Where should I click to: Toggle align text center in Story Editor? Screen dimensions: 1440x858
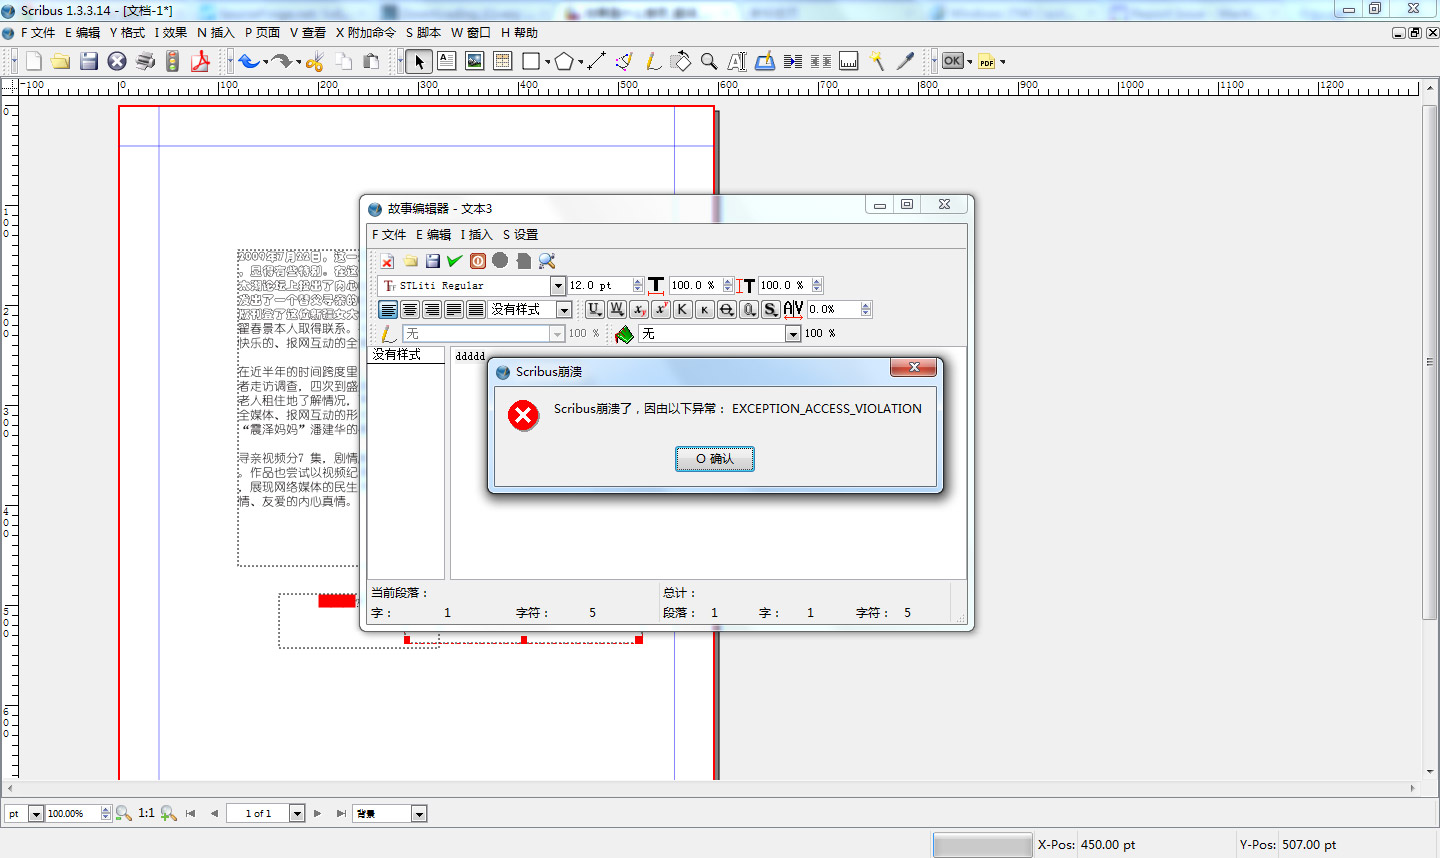[410, 310]
